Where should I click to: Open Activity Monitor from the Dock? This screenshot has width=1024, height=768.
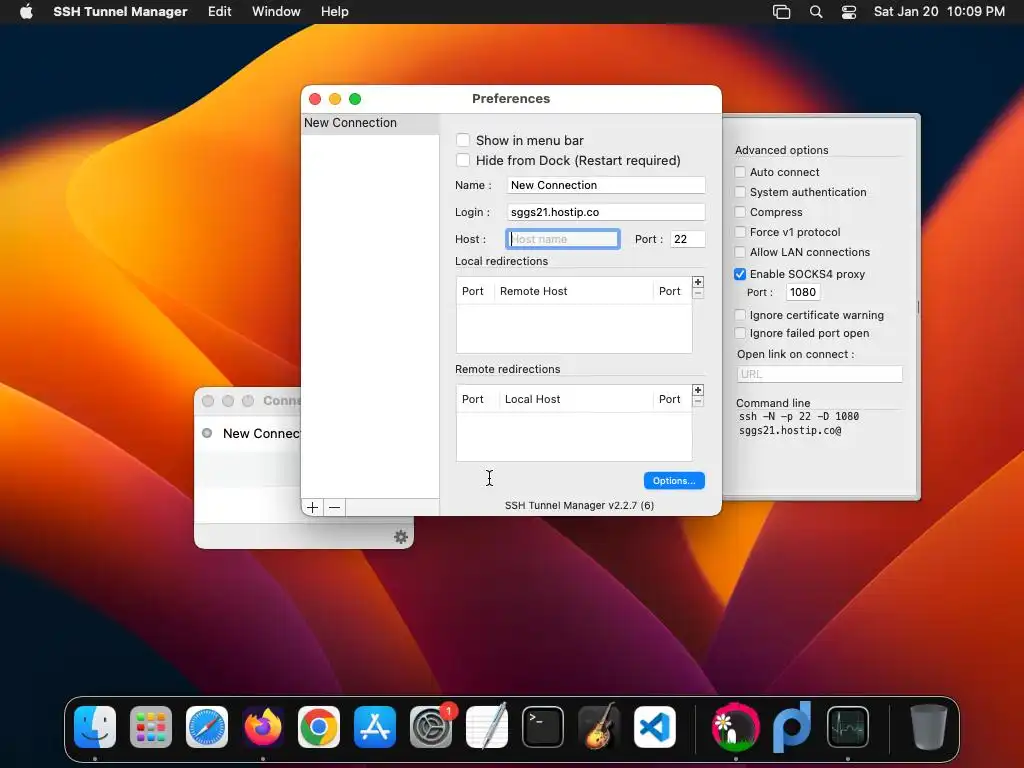[848, 727]
